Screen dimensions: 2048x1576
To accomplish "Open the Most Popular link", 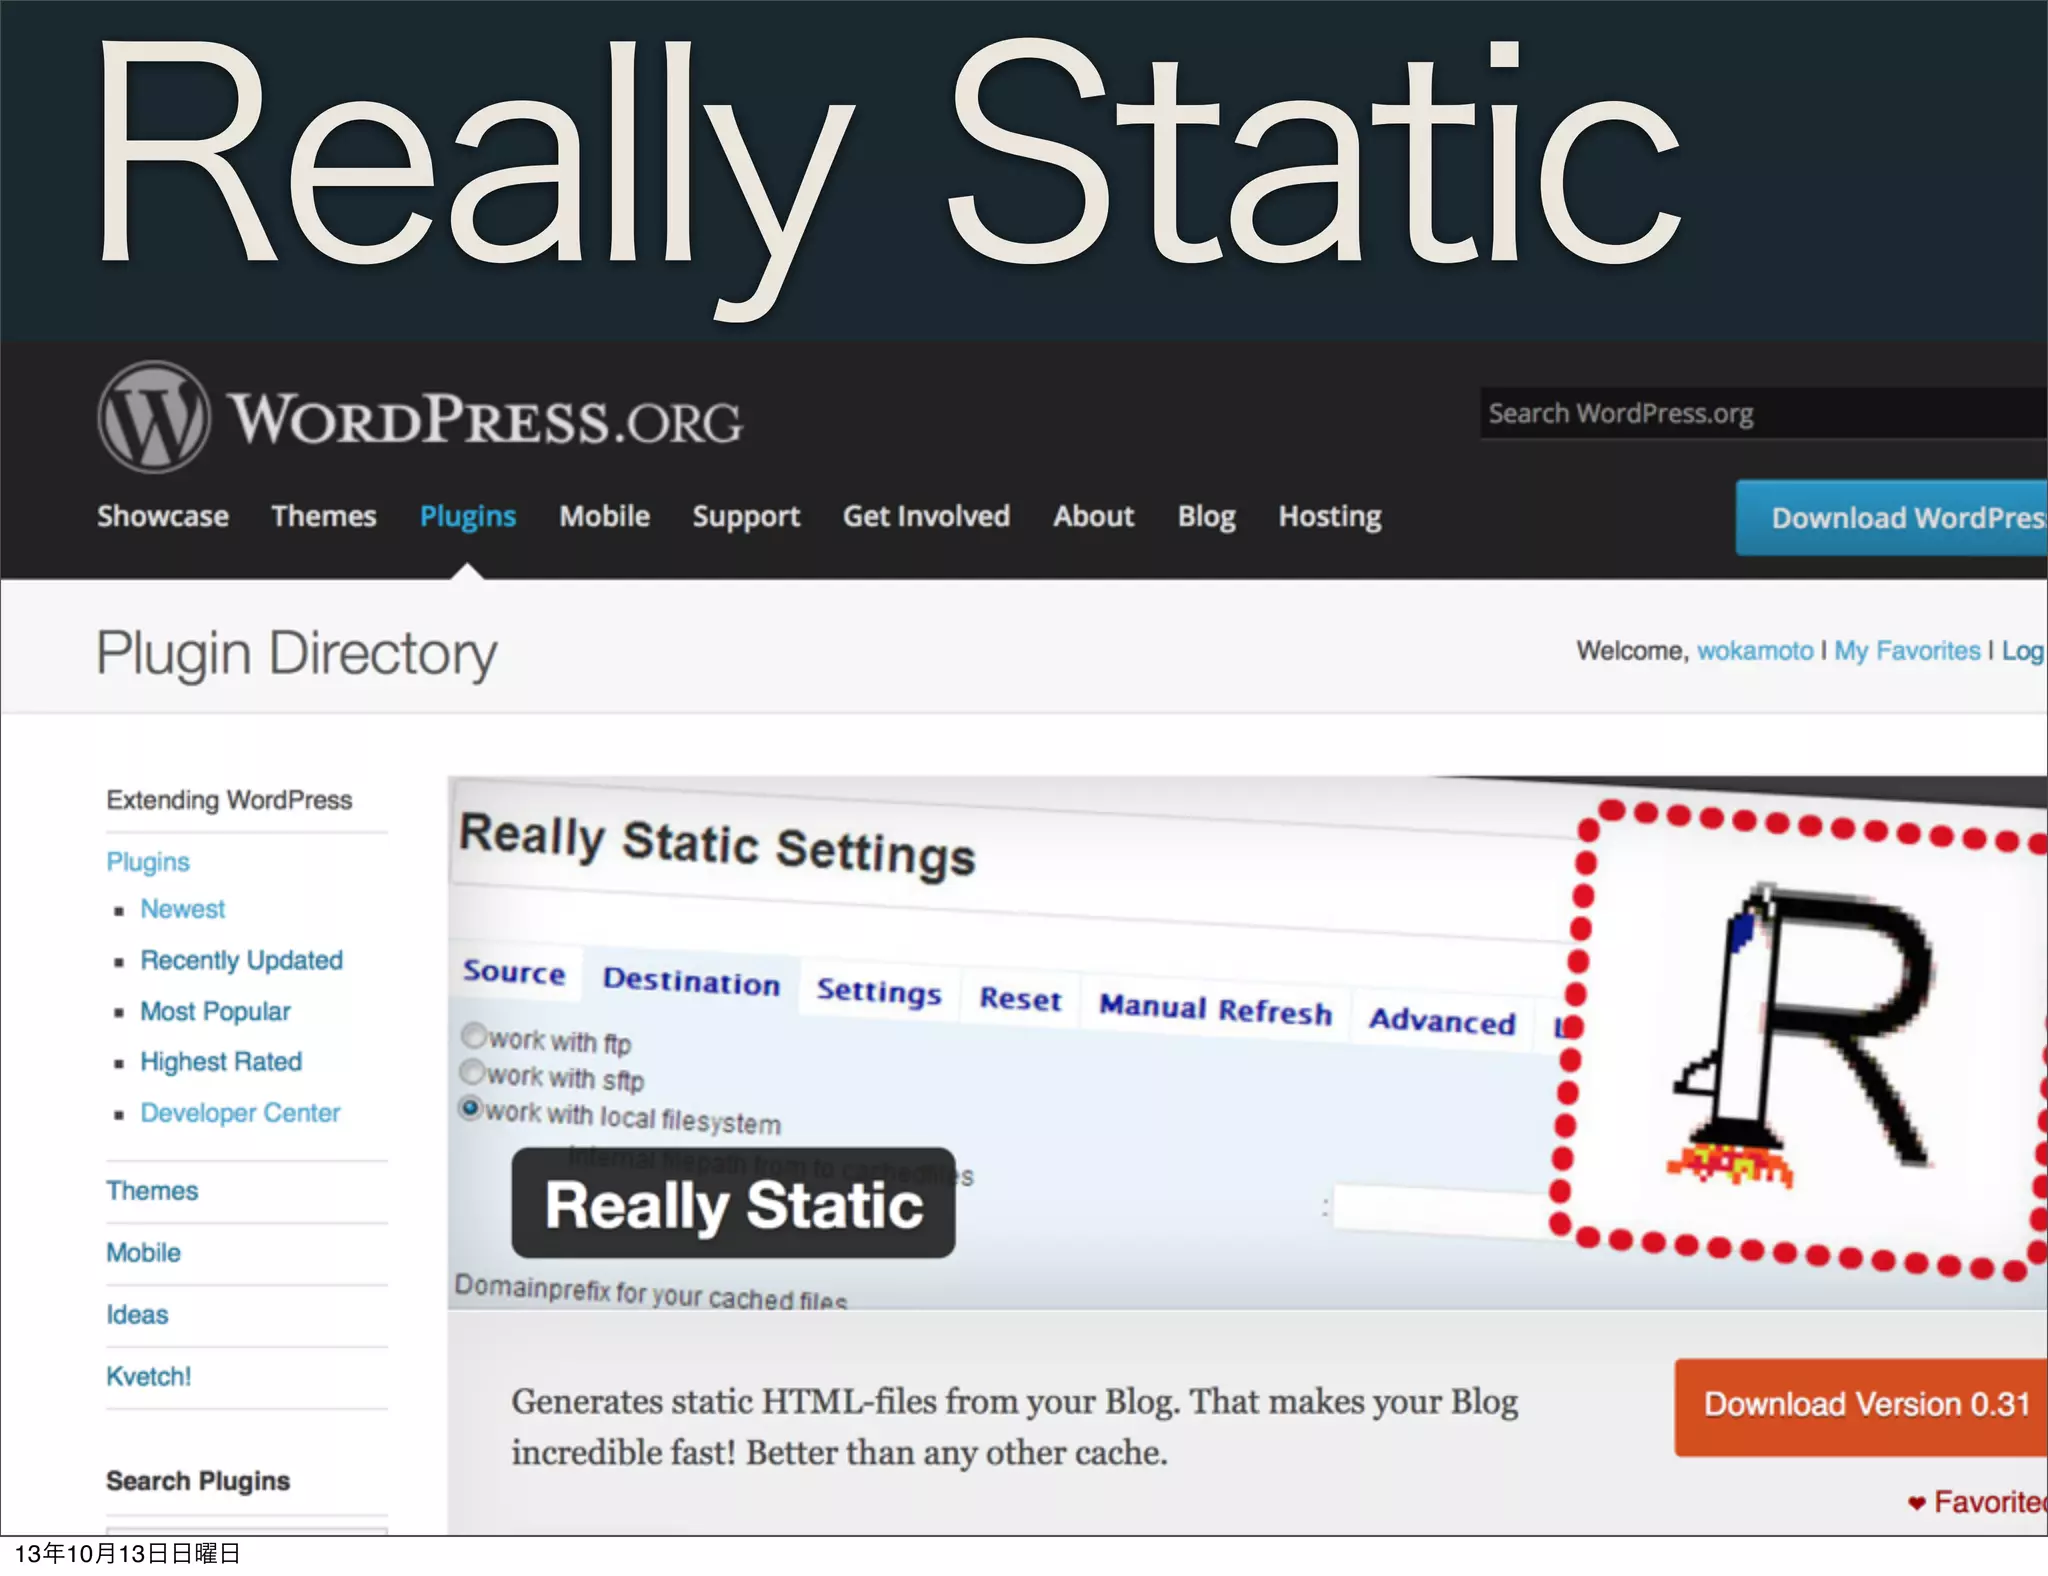I will click(215, 1012).
